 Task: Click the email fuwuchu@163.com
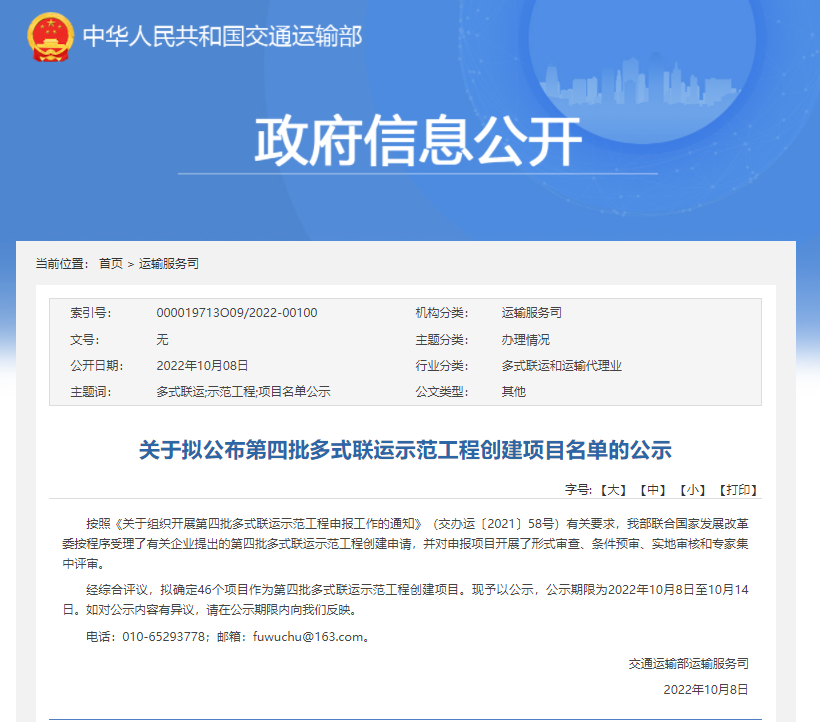308,637
